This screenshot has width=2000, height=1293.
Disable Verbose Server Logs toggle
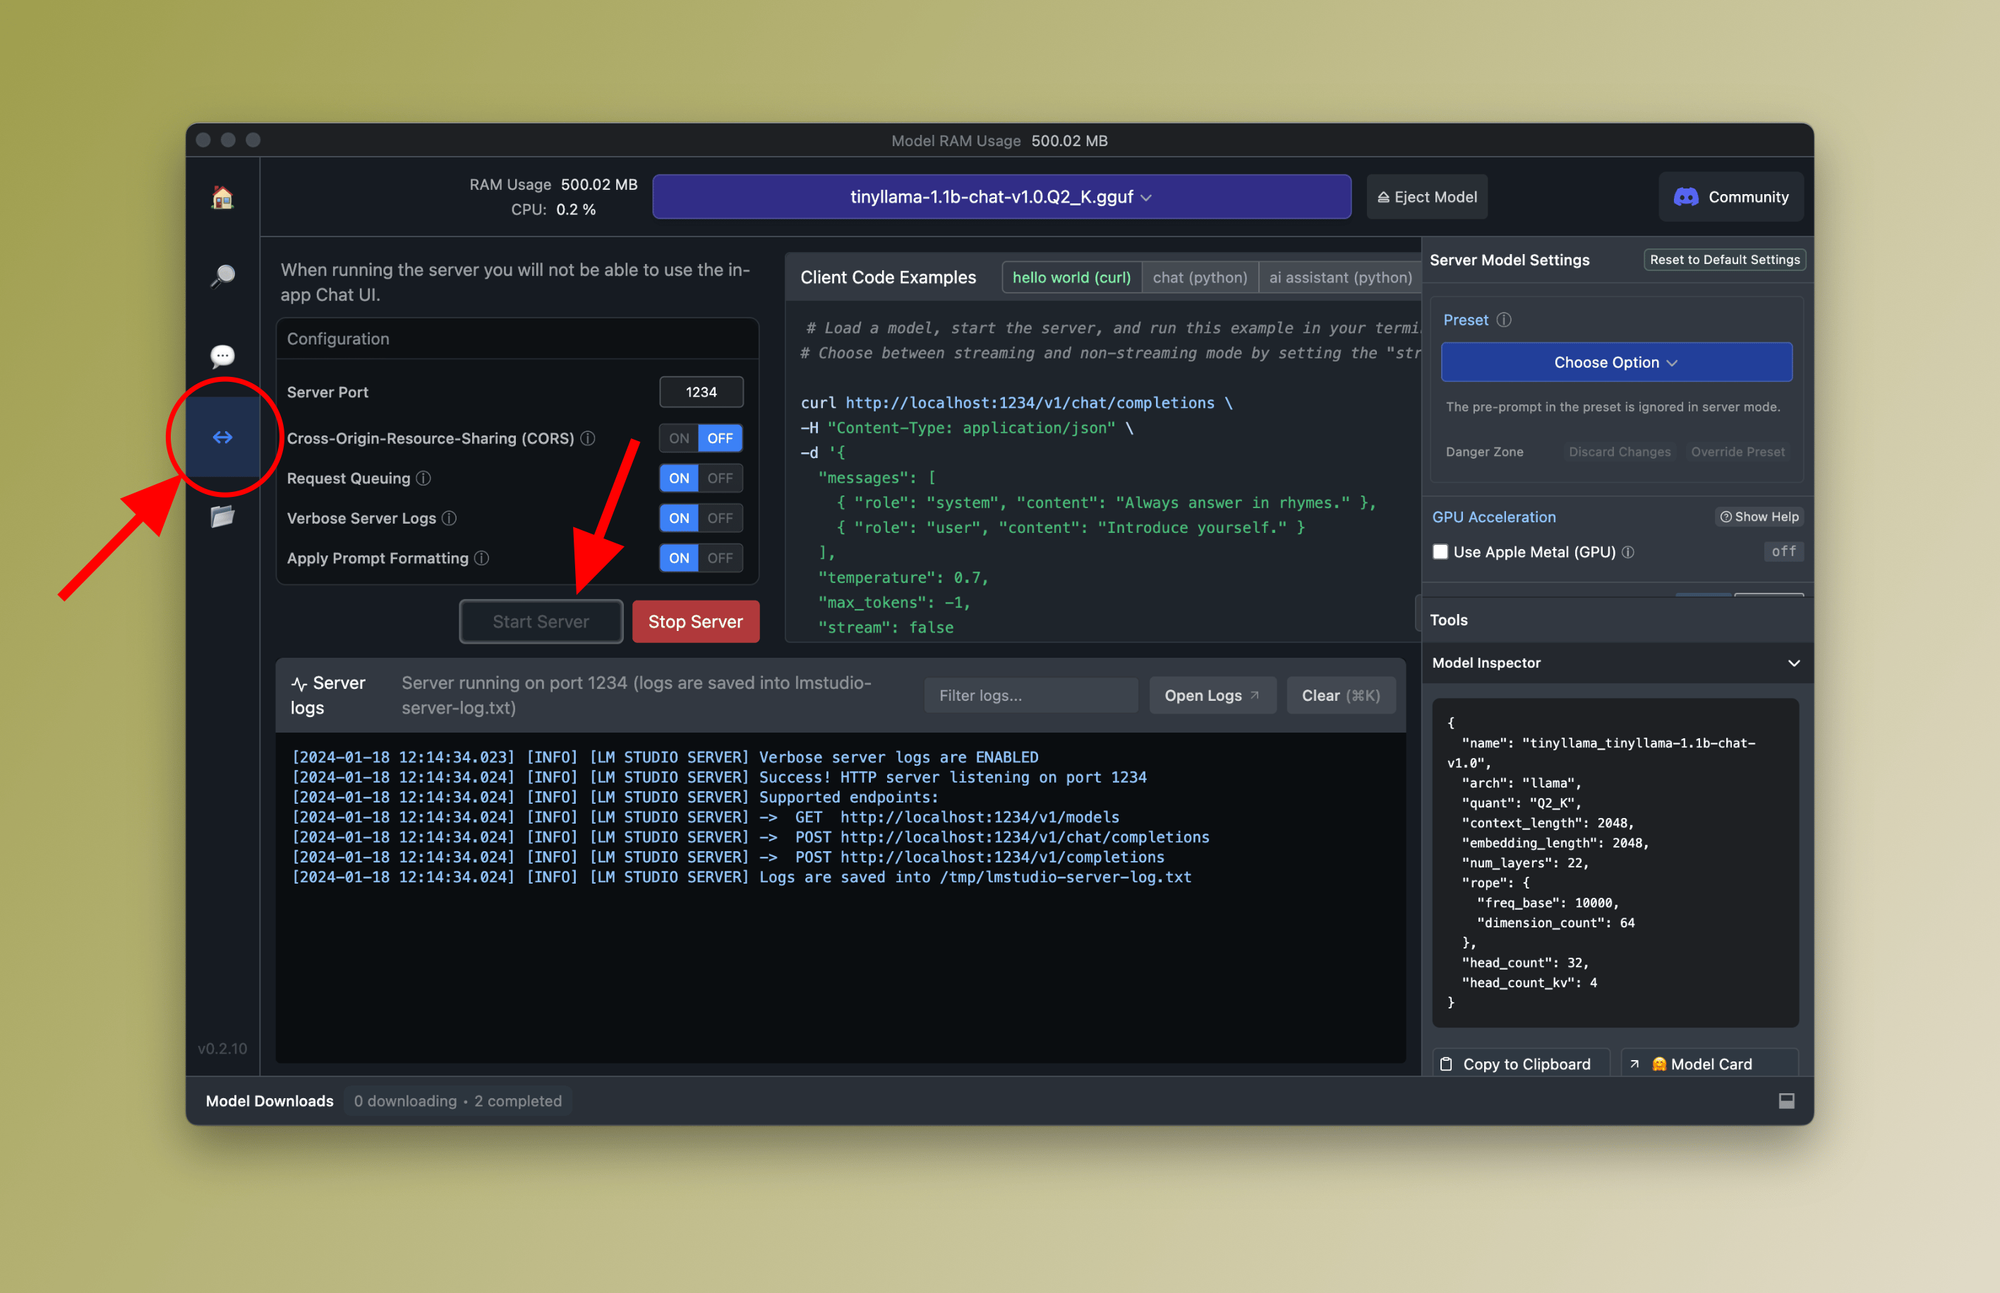point(722,517)
